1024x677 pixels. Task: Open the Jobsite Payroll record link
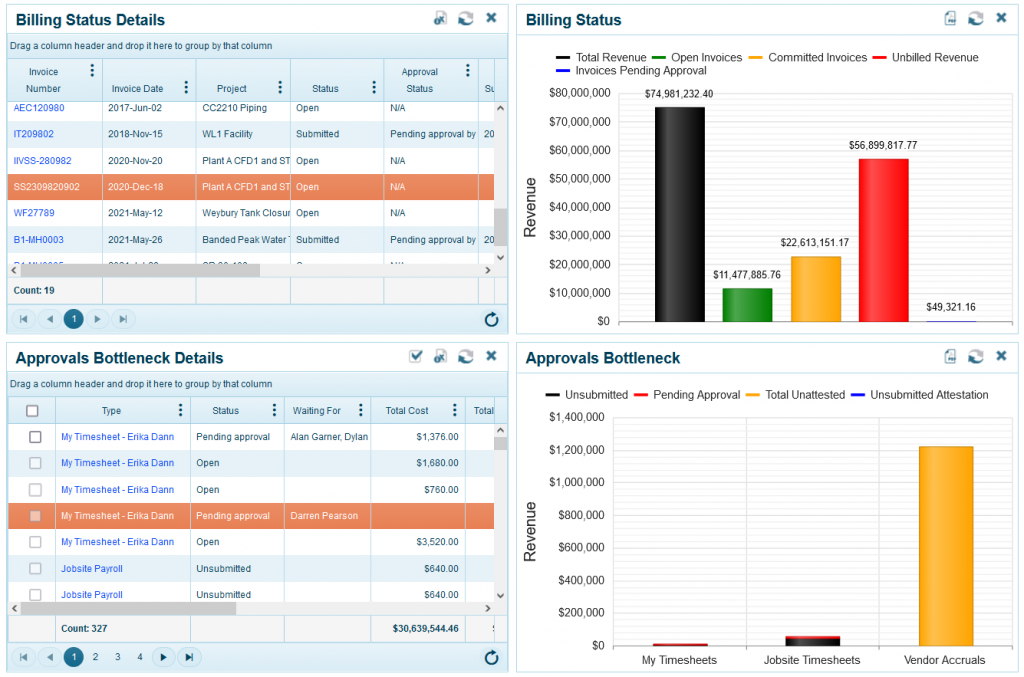coord(90,567)
